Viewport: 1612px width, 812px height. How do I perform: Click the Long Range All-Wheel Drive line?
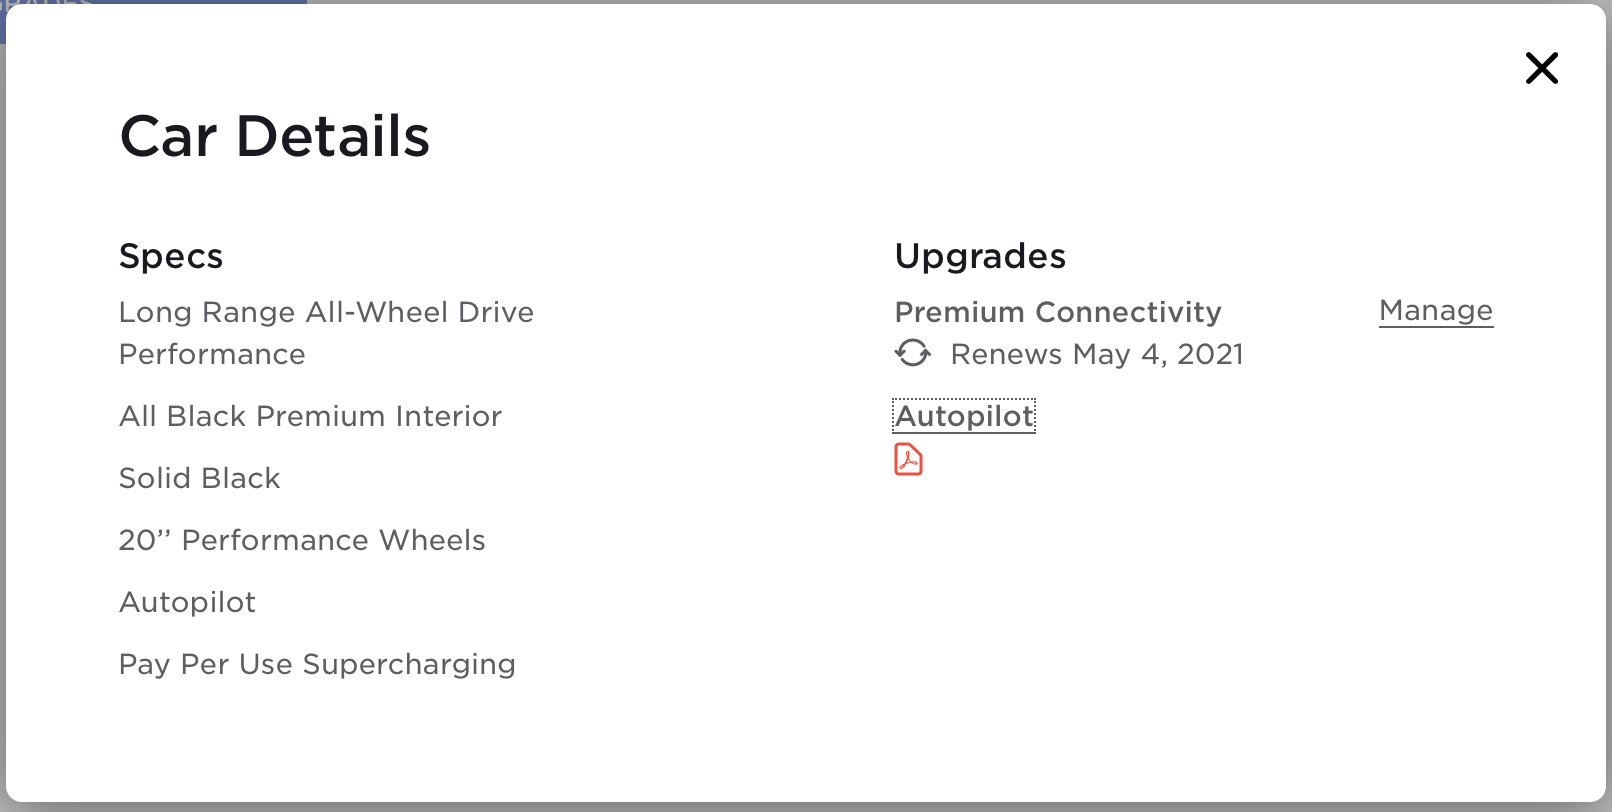326,312
